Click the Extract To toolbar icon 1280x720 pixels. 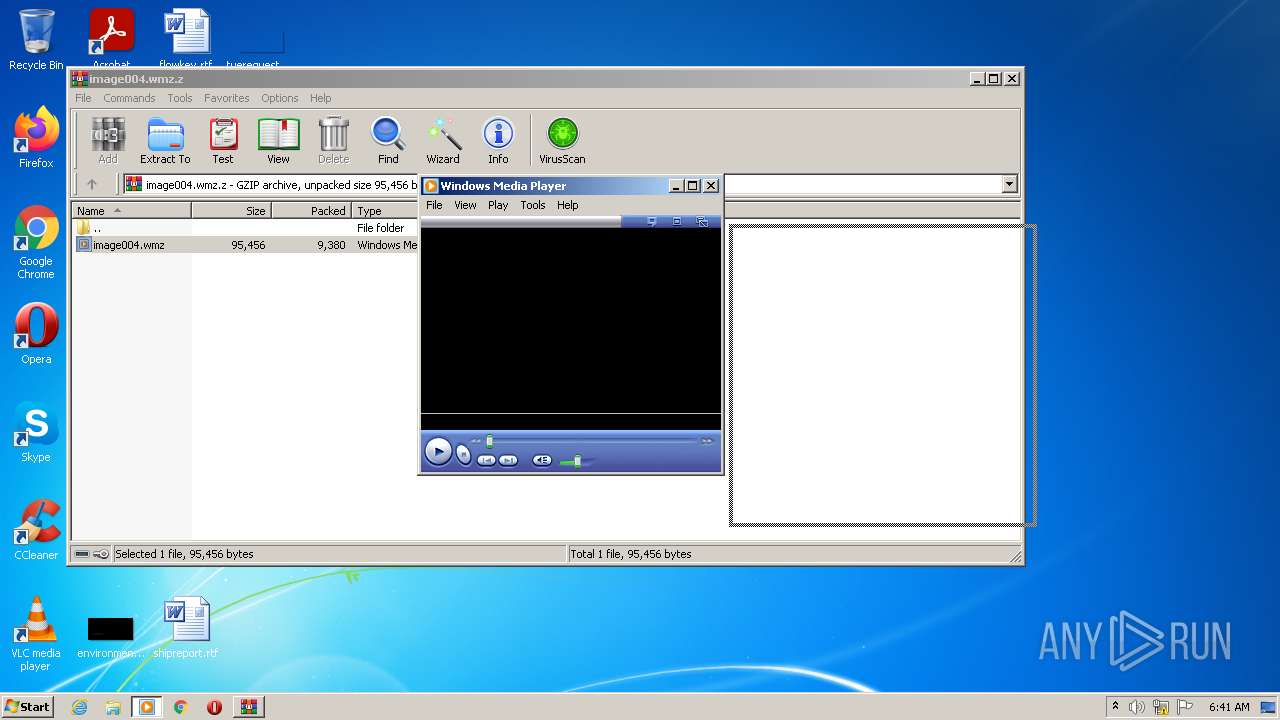coord(165,140)
